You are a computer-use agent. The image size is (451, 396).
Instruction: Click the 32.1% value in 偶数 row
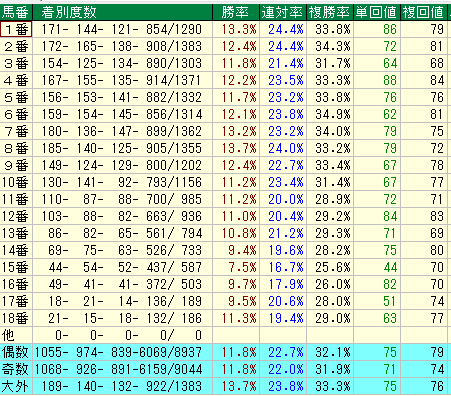(x=330, y=352)
